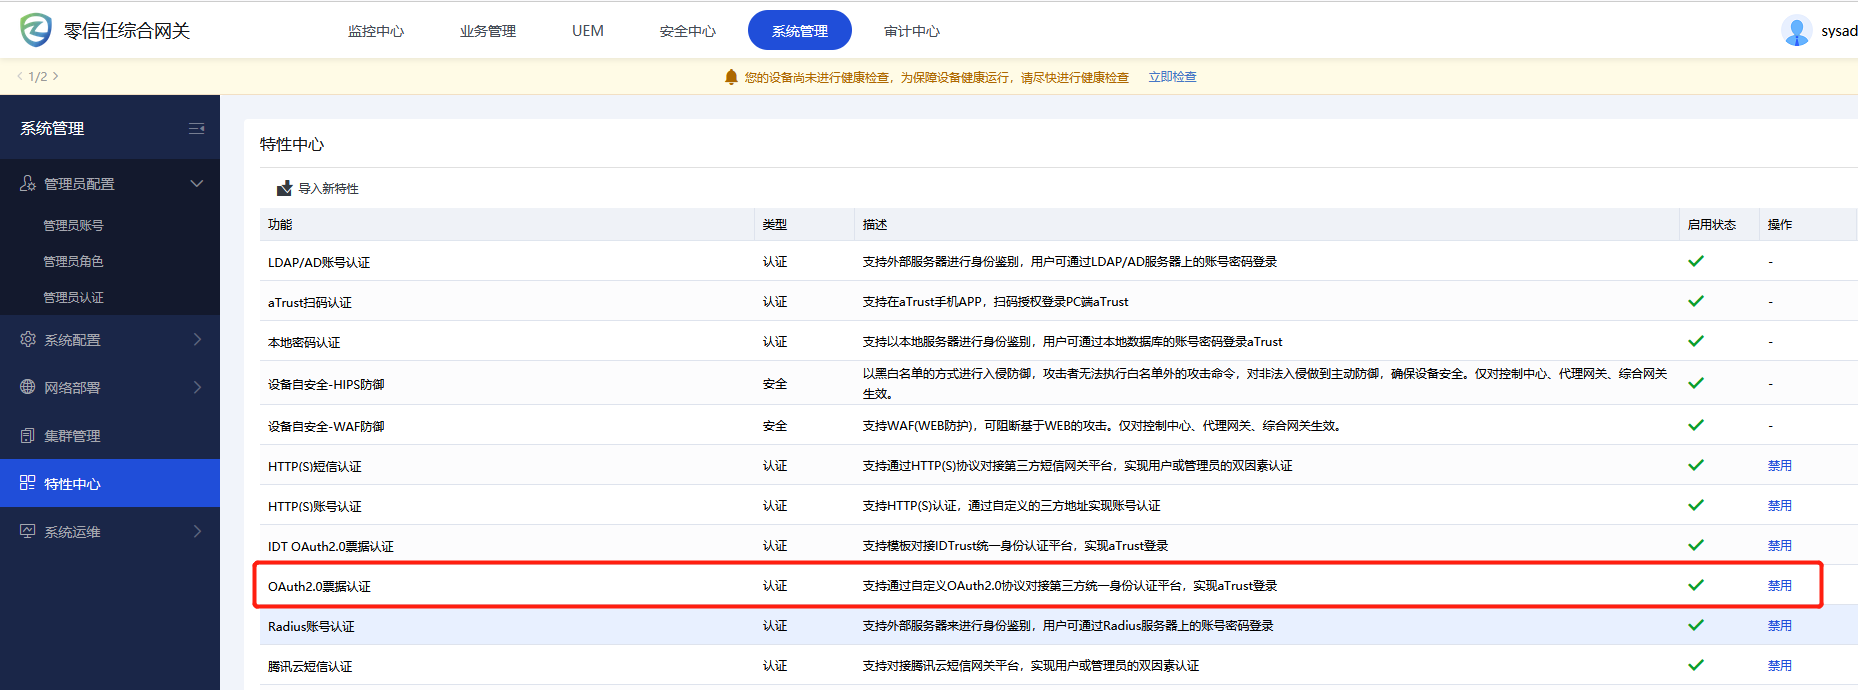
Task: Disable OAuth2.0 ticket authentication feature
Action: (x=1779, y=585)
